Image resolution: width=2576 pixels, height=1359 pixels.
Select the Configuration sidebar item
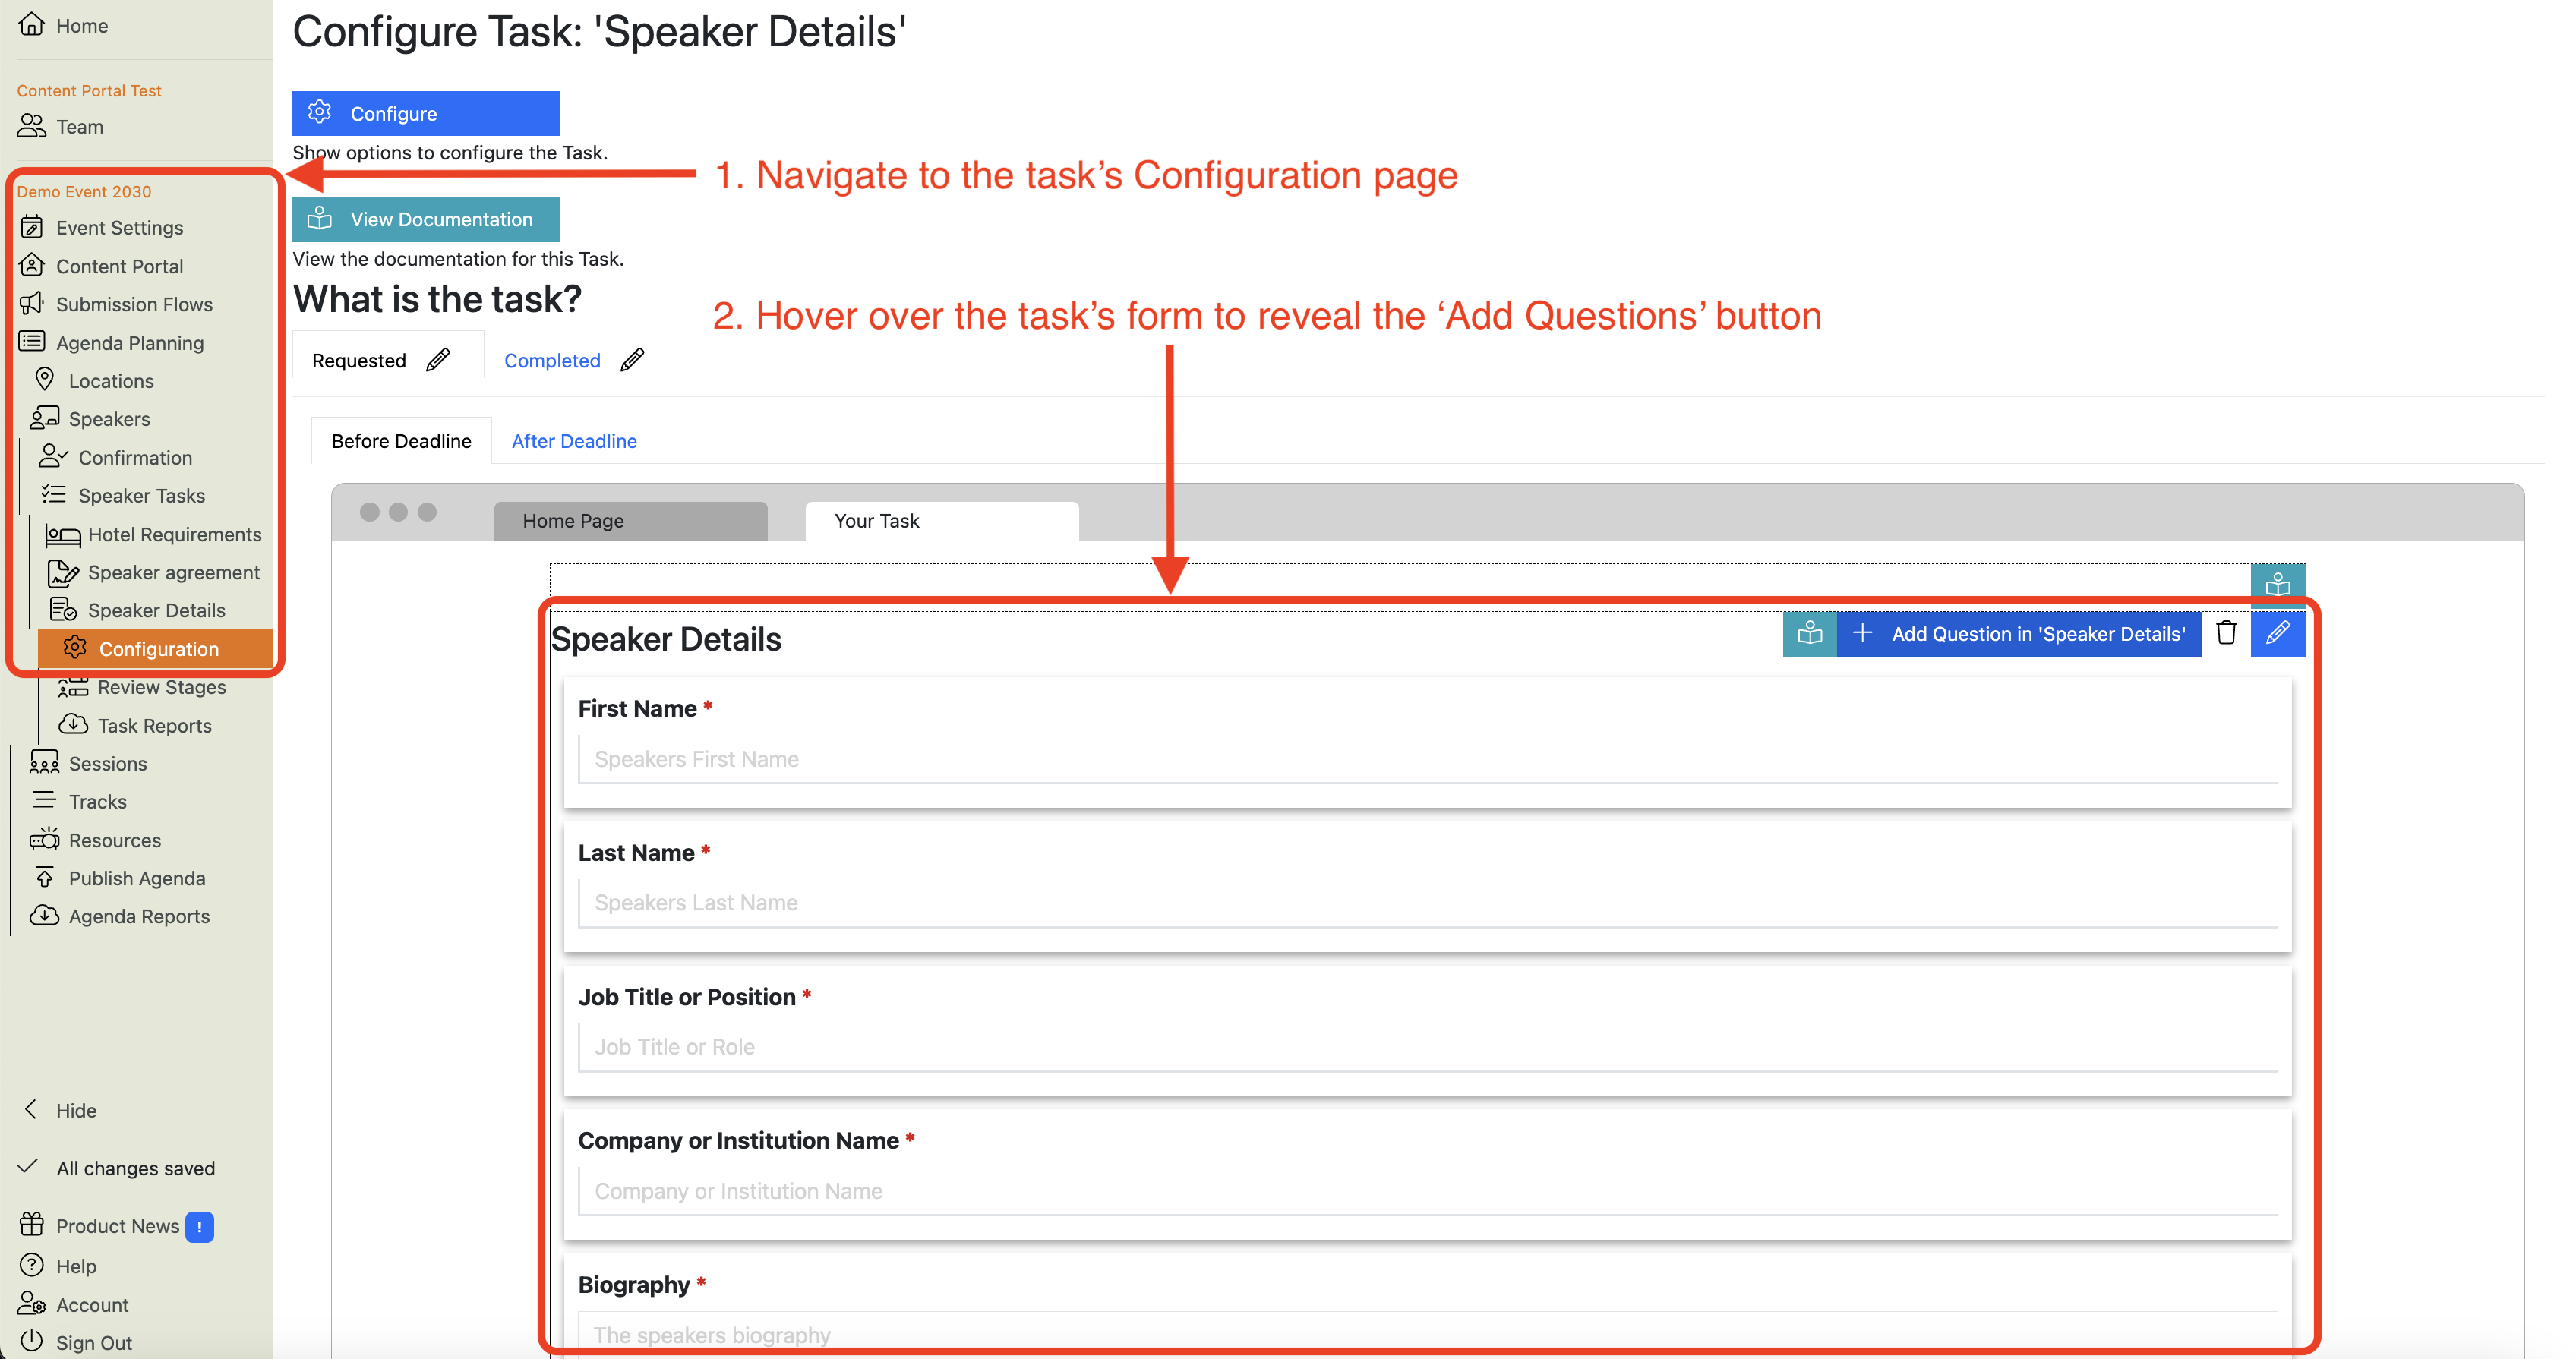click(155, 648)
